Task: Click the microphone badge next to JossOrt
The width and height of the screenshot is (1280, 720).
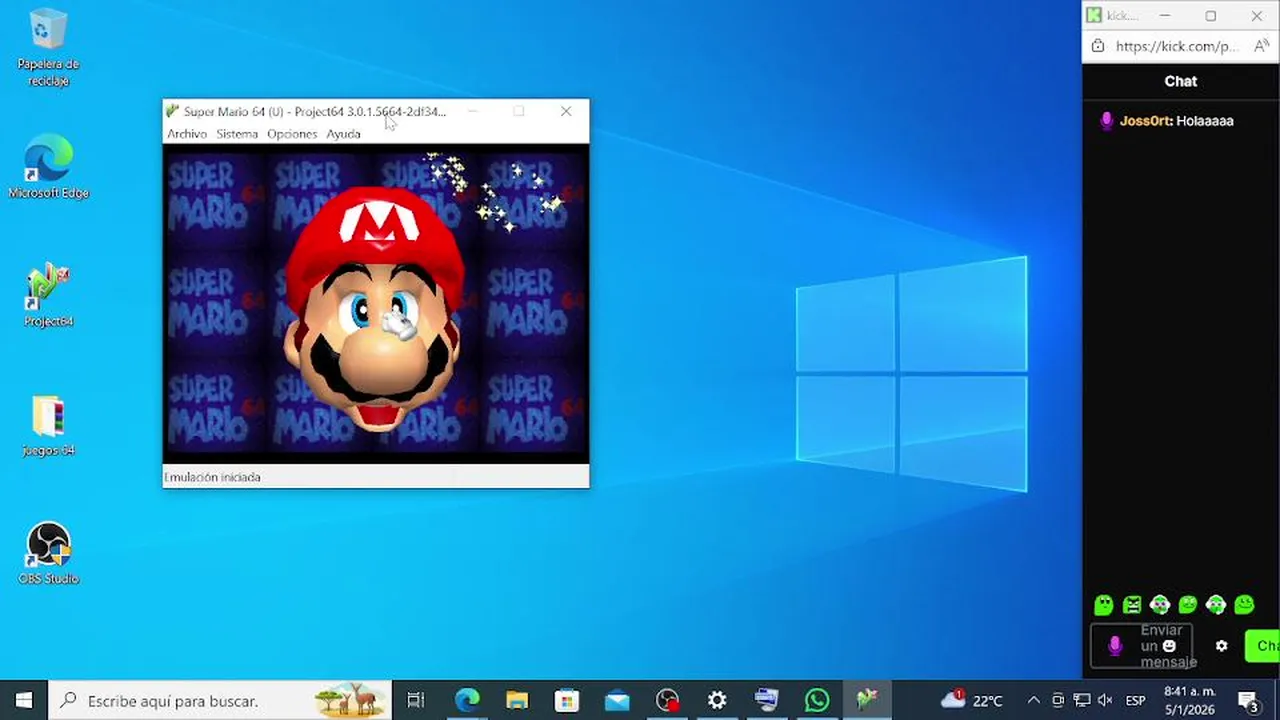Action: pyautogui.click(x=1106, y=121)
